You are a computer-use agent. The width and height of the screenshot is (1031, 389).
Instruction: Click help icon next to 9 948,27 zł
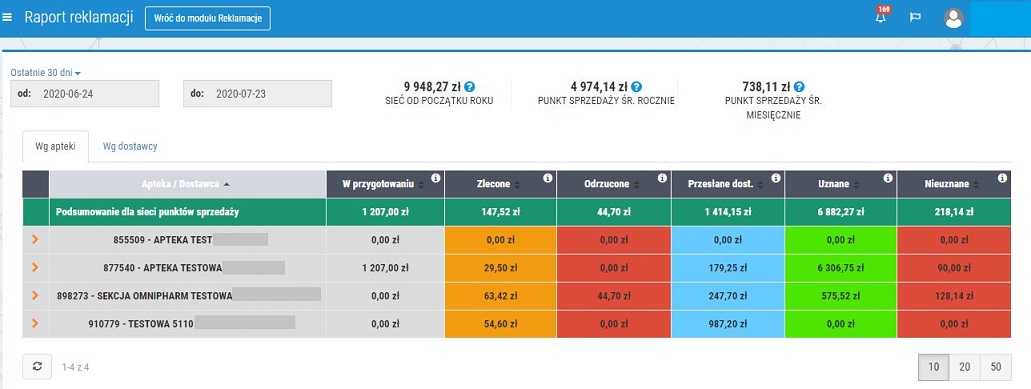click(x=469, y=87)
